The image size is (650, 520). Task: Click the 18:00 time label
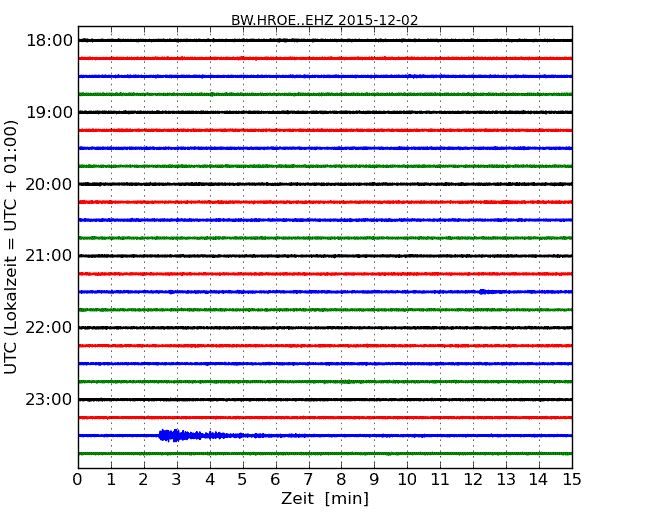49,41
